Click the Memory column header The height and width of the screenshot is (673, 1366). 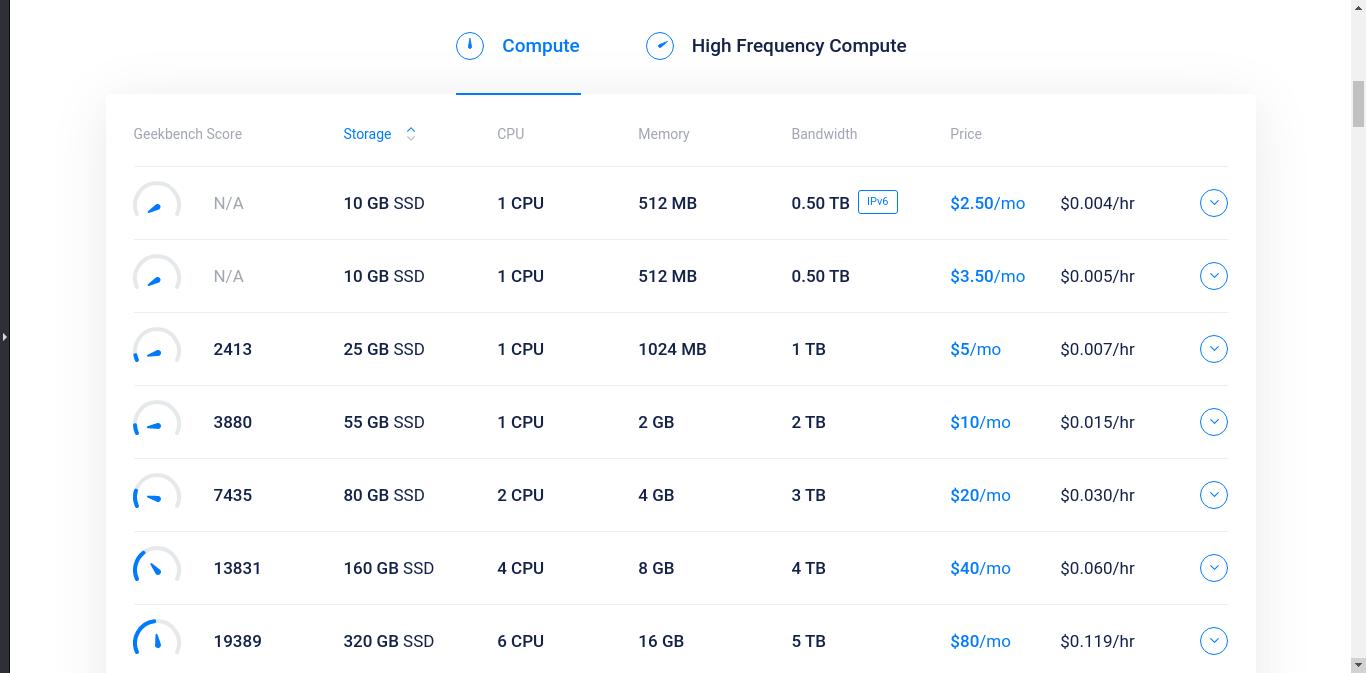[x=664, y=134]
